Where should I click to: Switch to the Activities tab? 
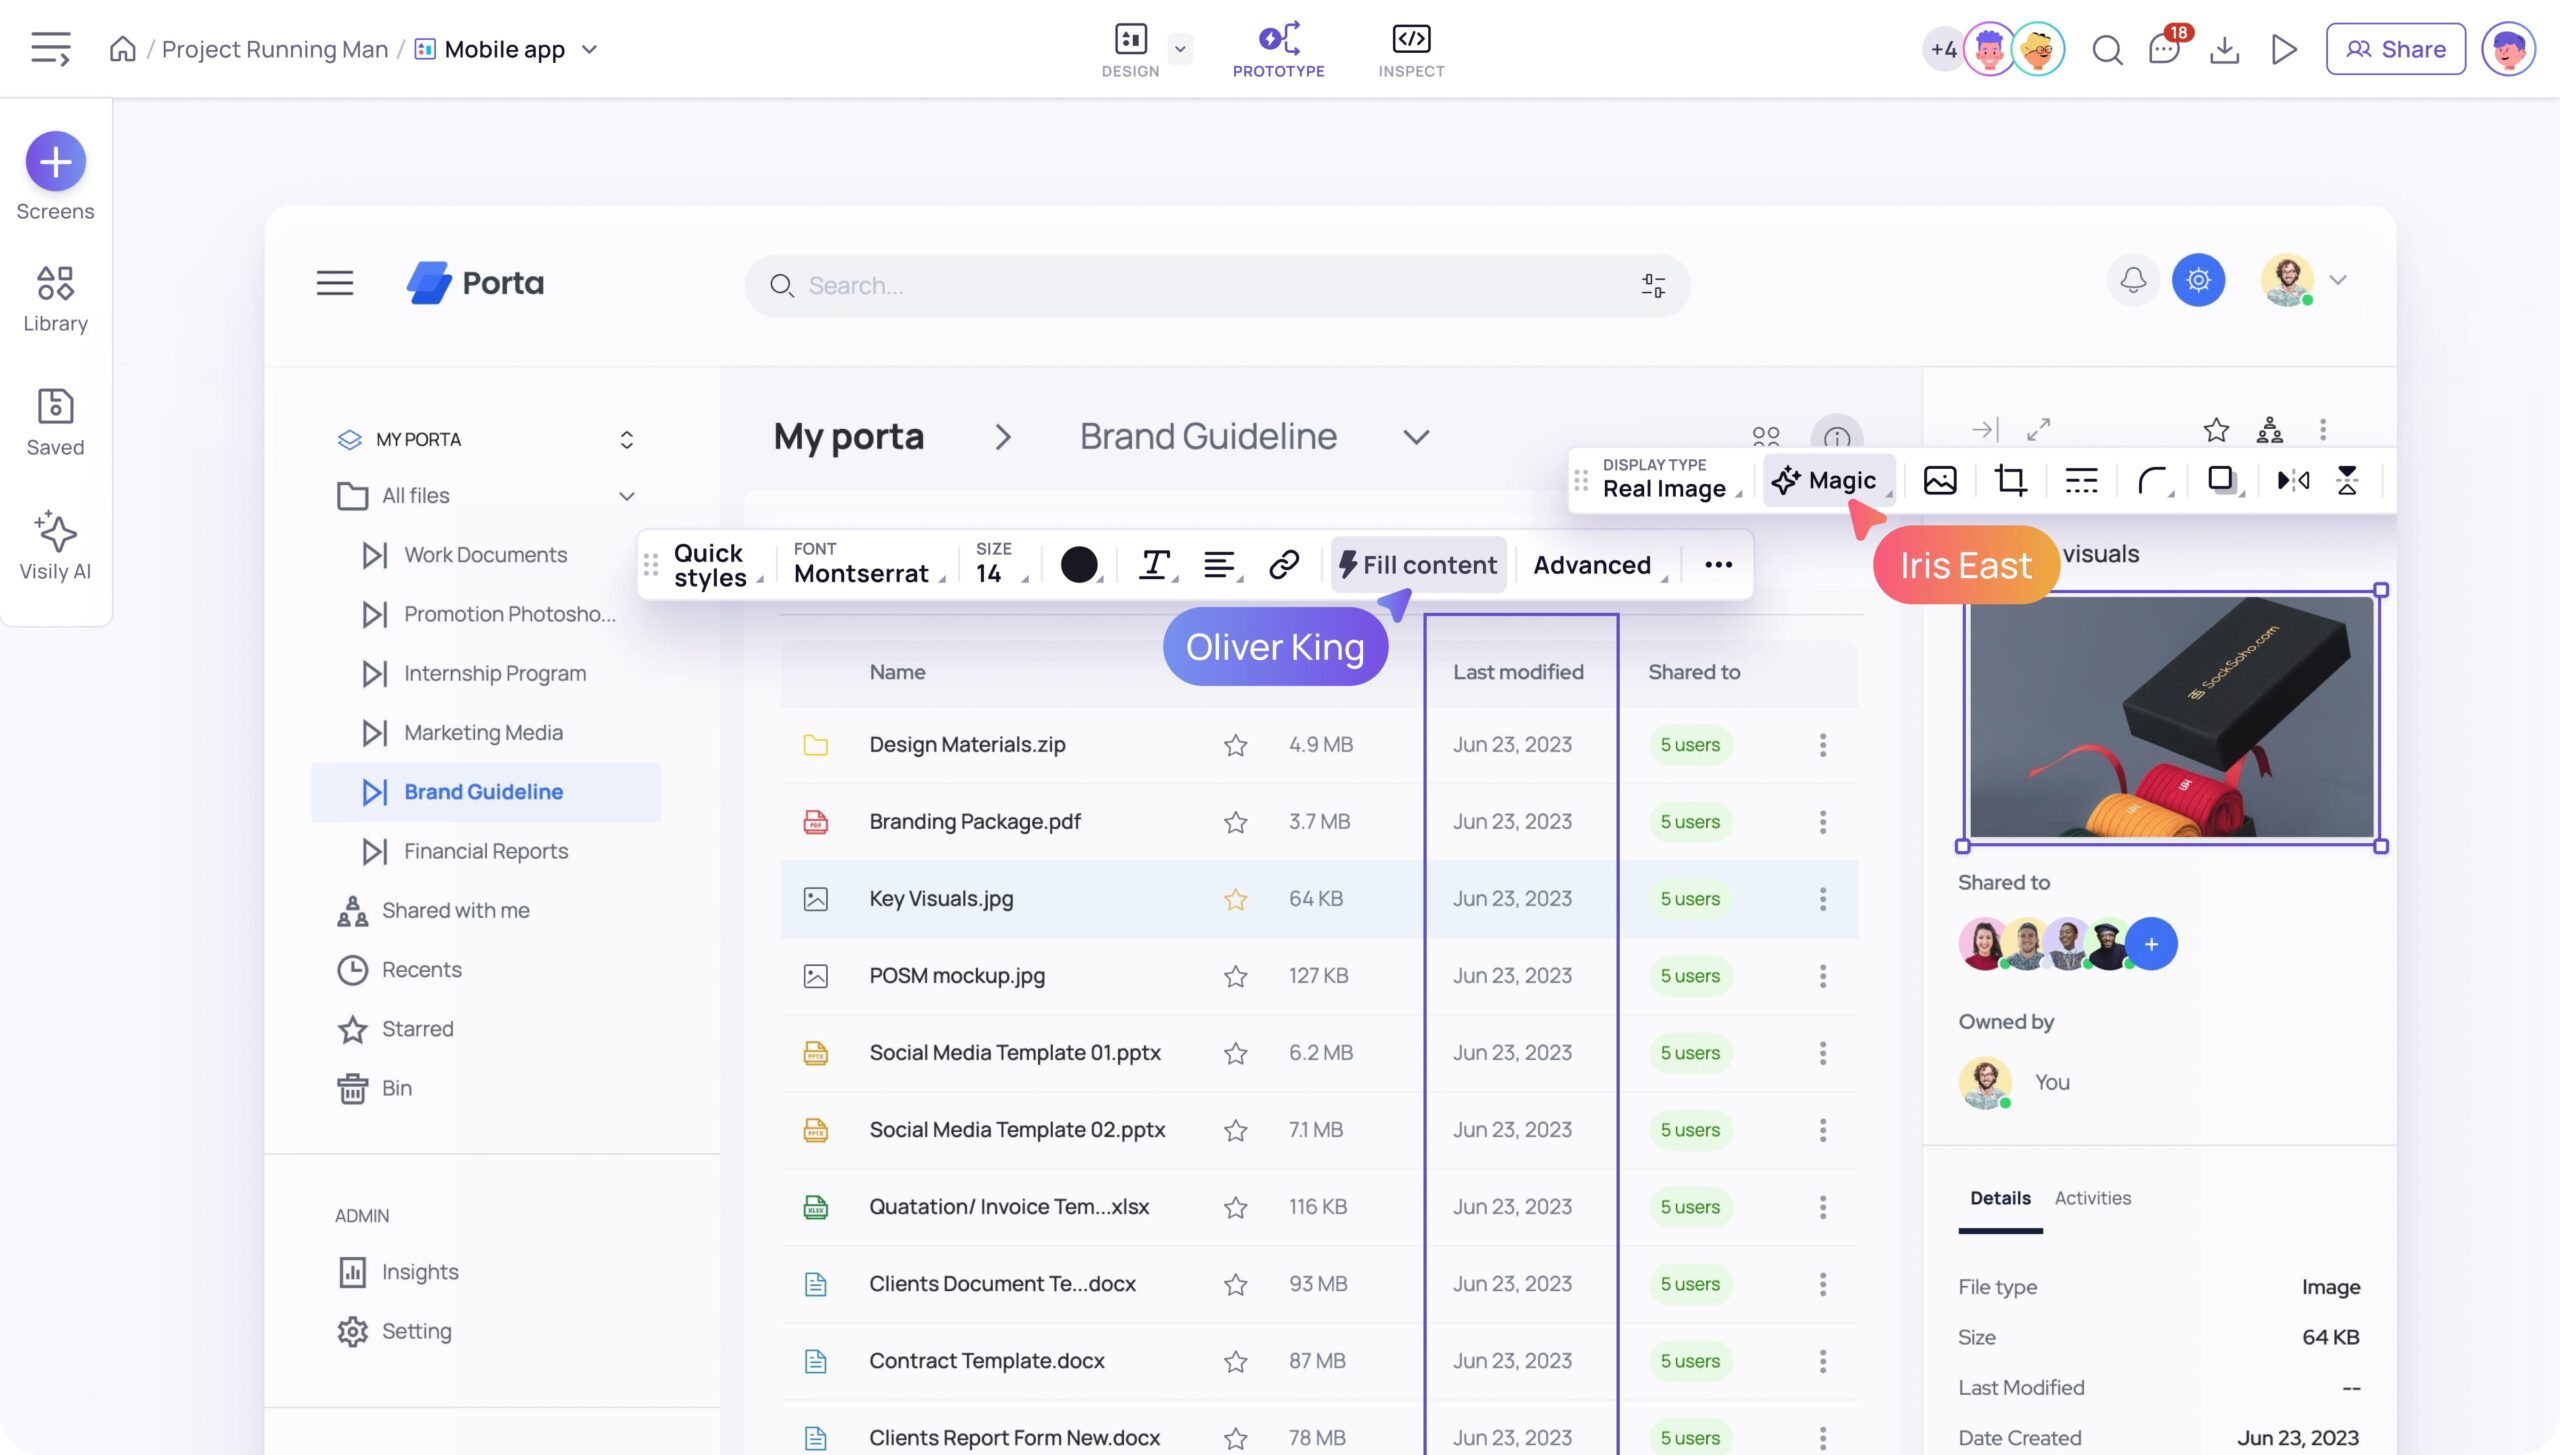click(x=2092, y=1198)
